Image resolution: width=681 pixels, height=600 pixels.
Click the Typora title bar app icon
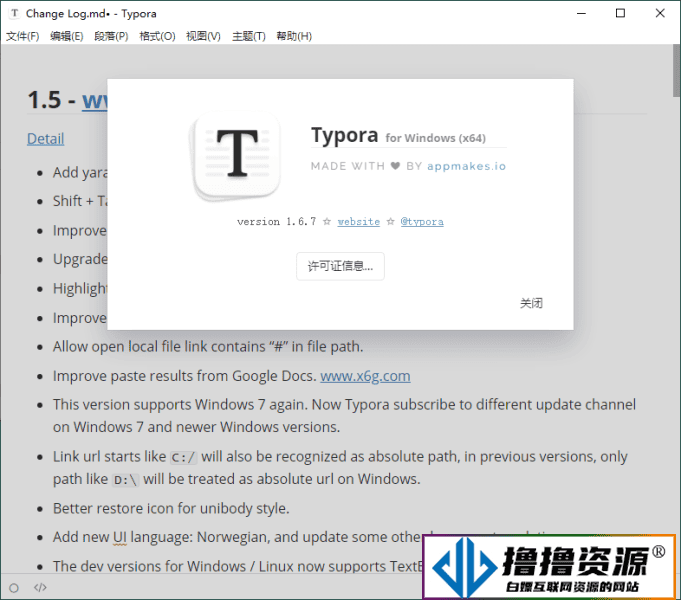(14, 13)
